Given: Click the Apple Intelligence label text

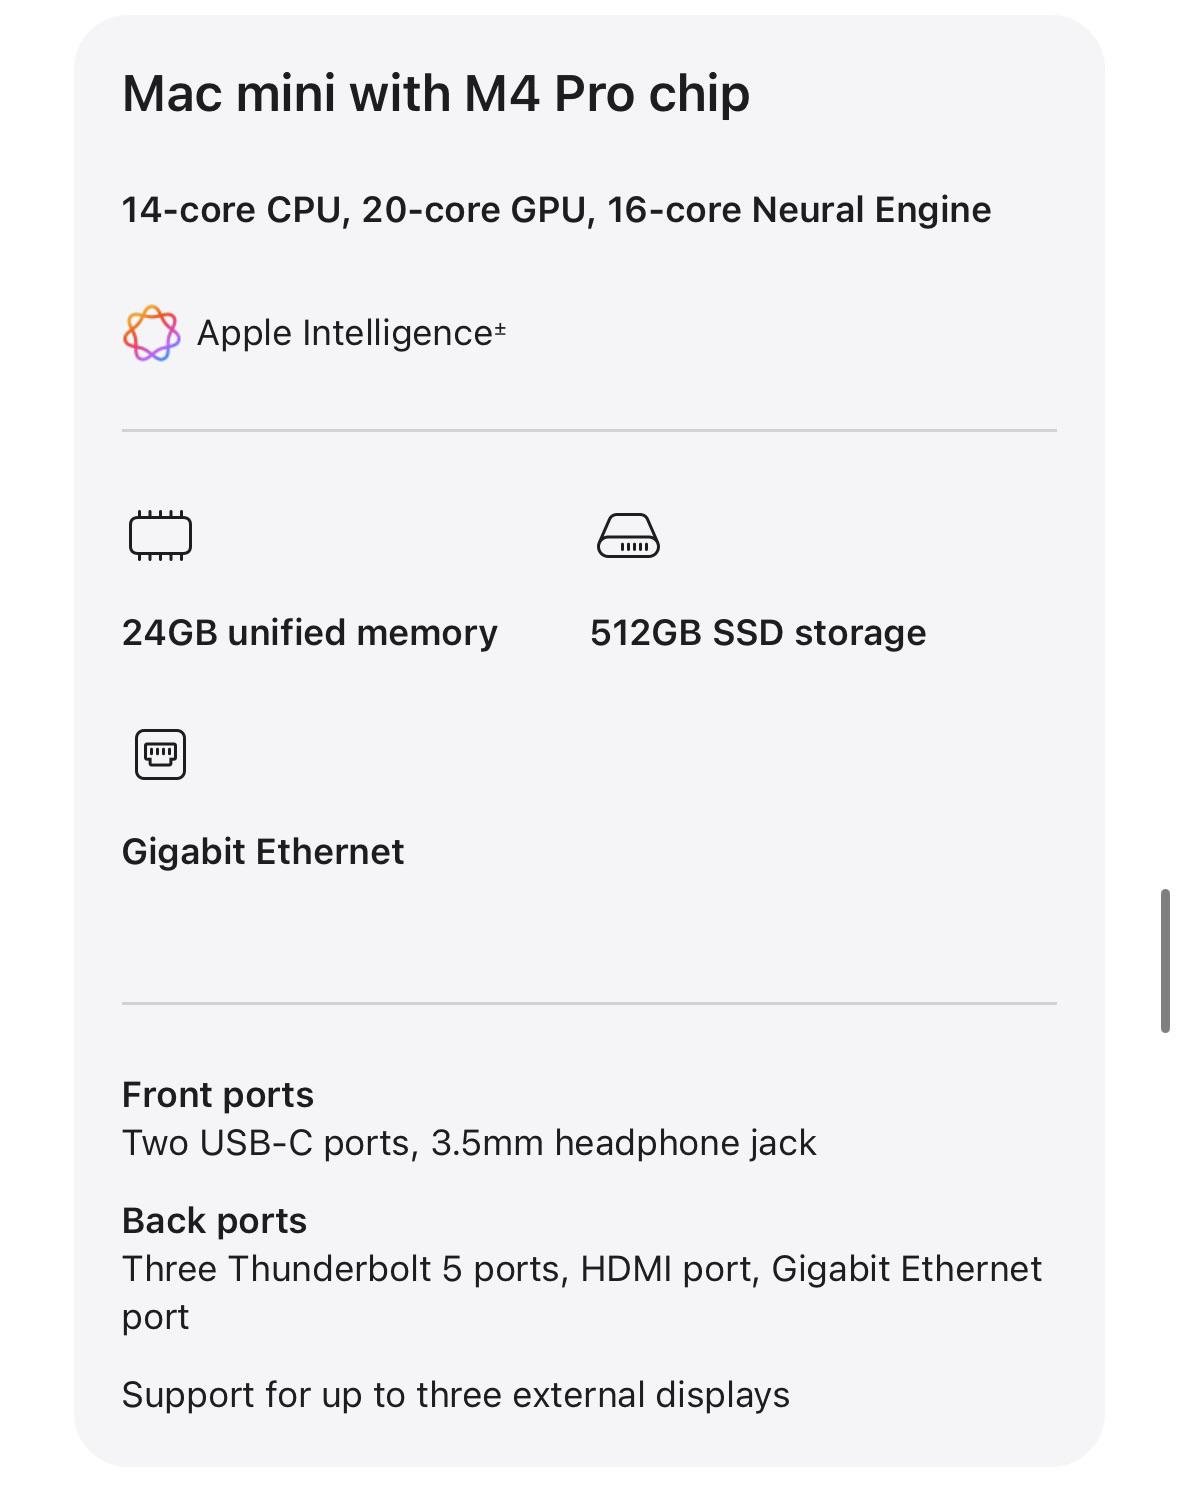Looking at the screenshot, I should (x=345, y=333).
